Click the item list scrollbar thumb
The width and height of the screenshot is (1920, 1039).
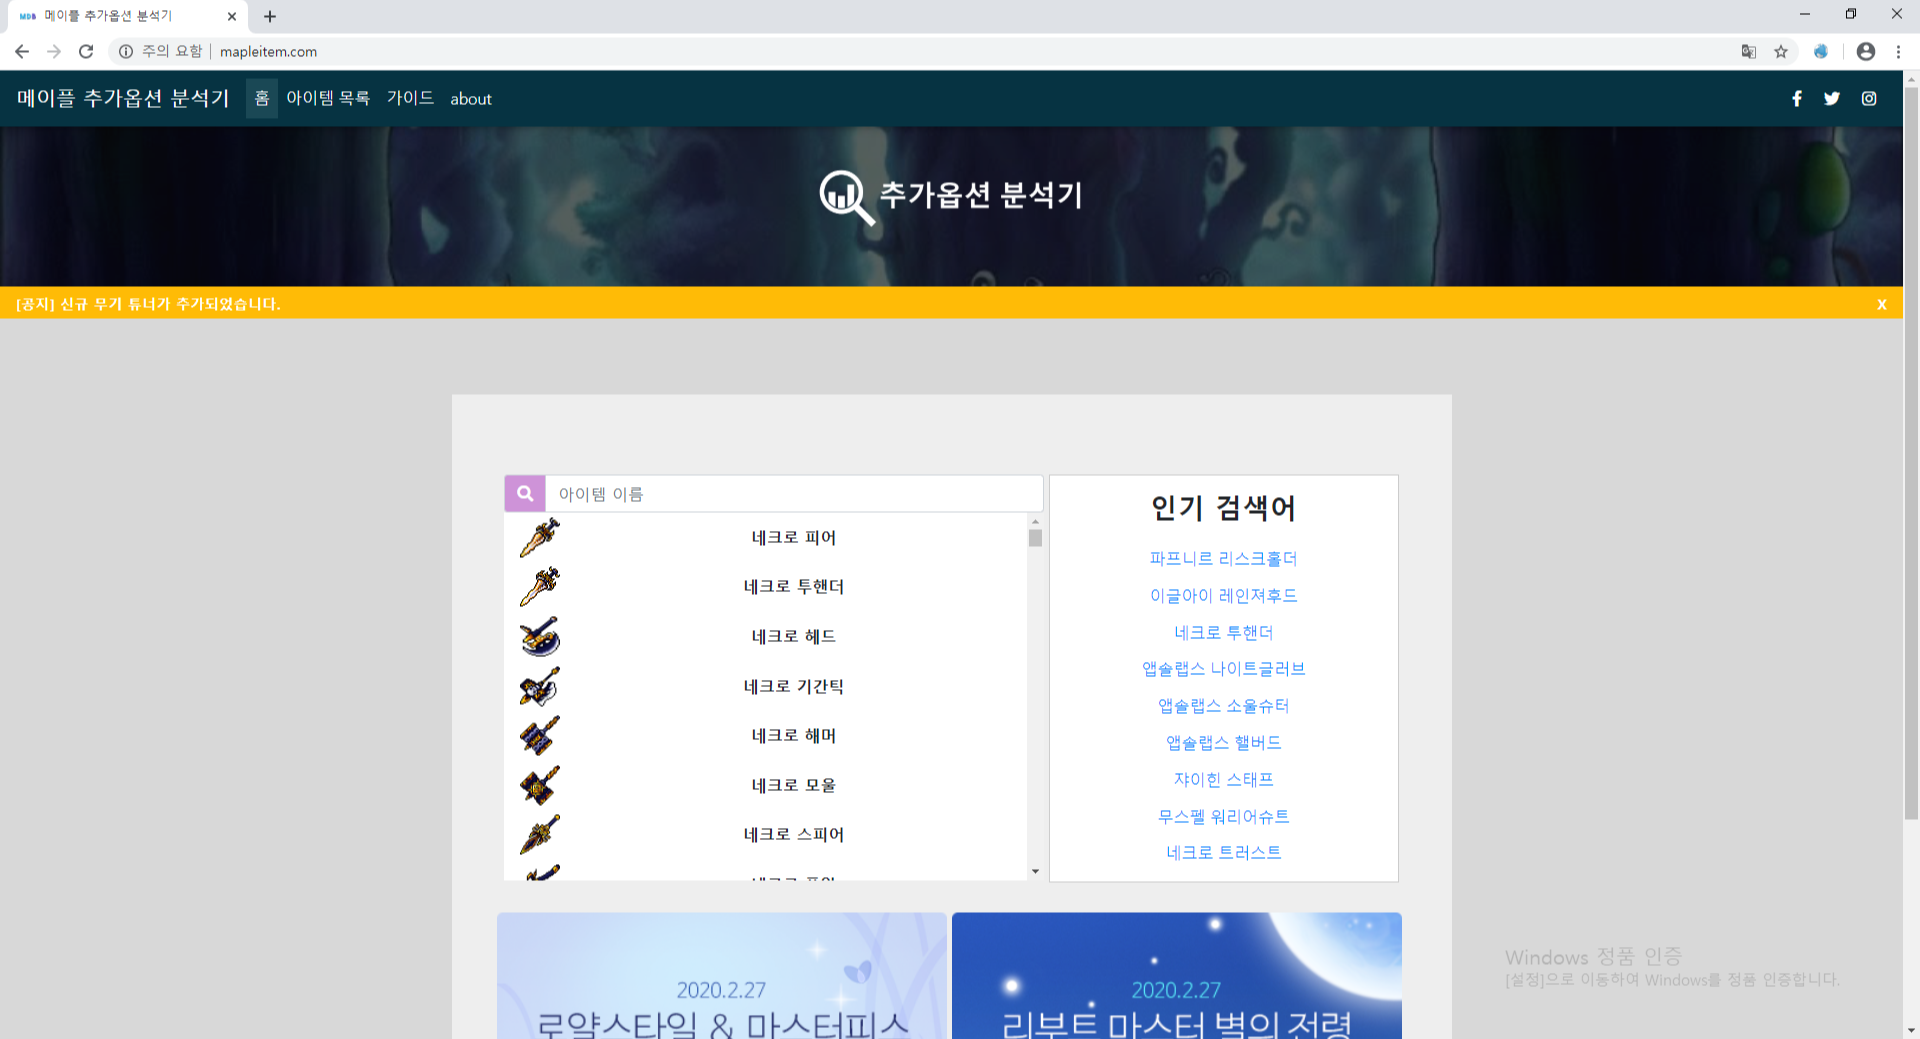(1035, 538)
